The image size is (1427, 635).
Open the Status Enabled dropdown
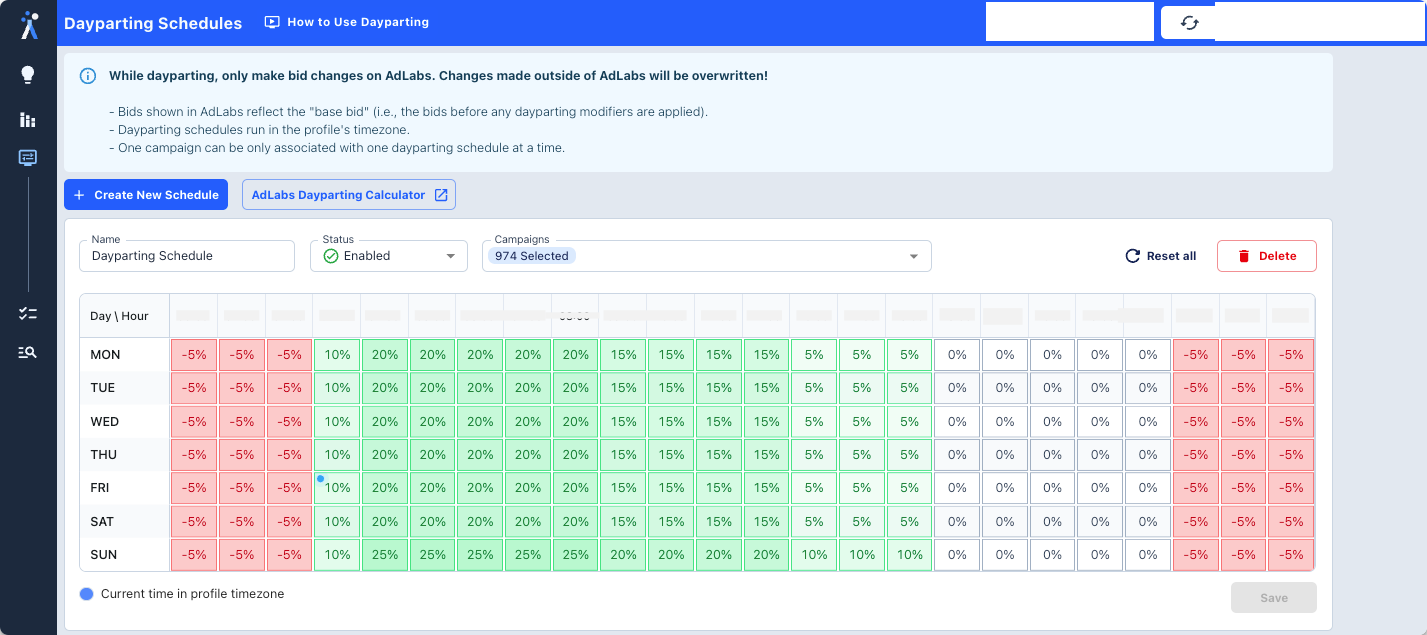coord(389,256)
